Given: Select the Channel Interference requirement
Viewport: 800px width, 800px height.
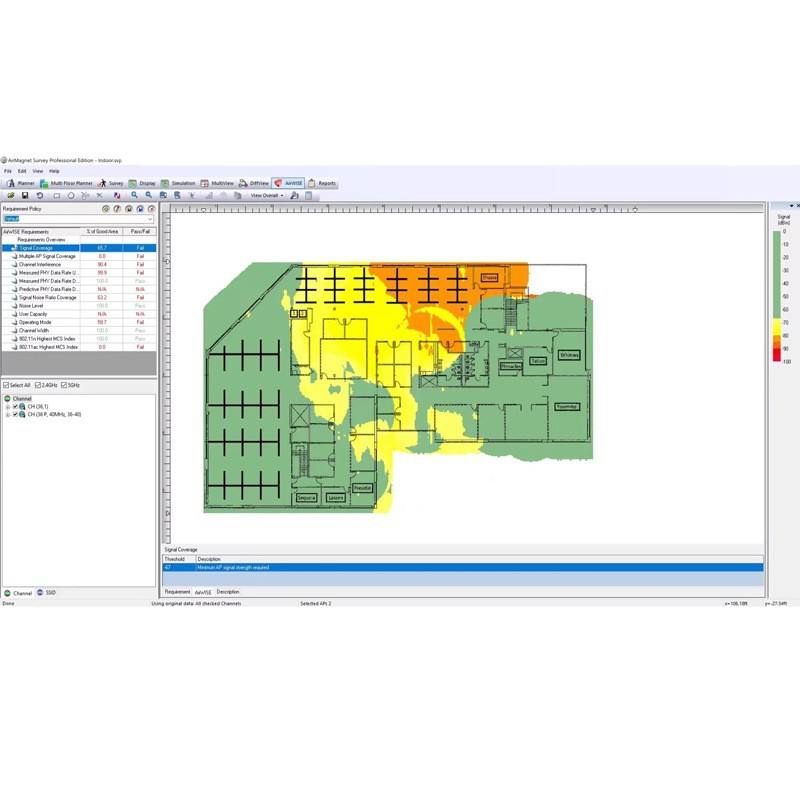Looking at the screenshot, I should pyautogui.click(x=79, y=264).
